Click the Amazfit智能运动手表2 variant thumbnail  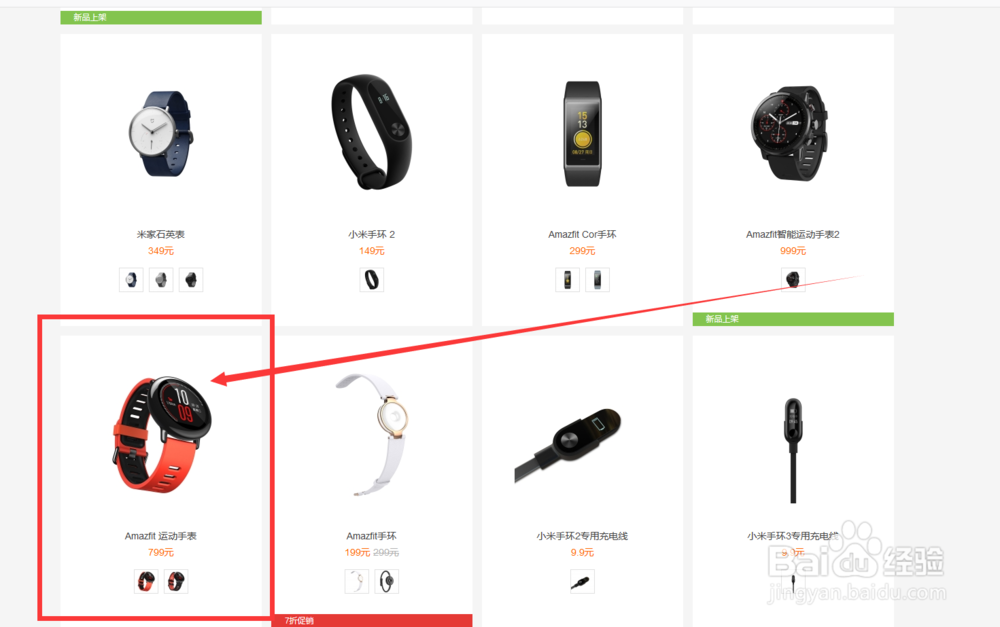[793, 279]
